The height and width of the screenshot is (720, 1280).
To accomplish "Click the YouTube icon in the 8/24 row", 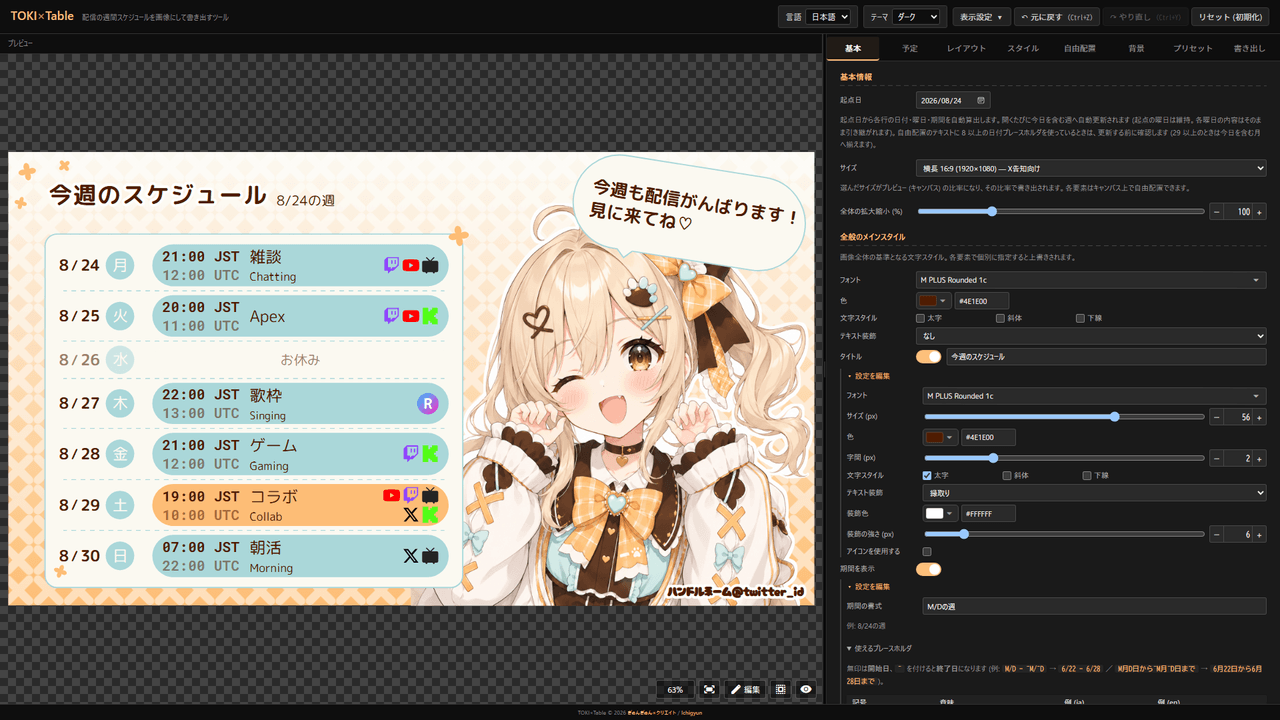I will (x=411, y=265).
